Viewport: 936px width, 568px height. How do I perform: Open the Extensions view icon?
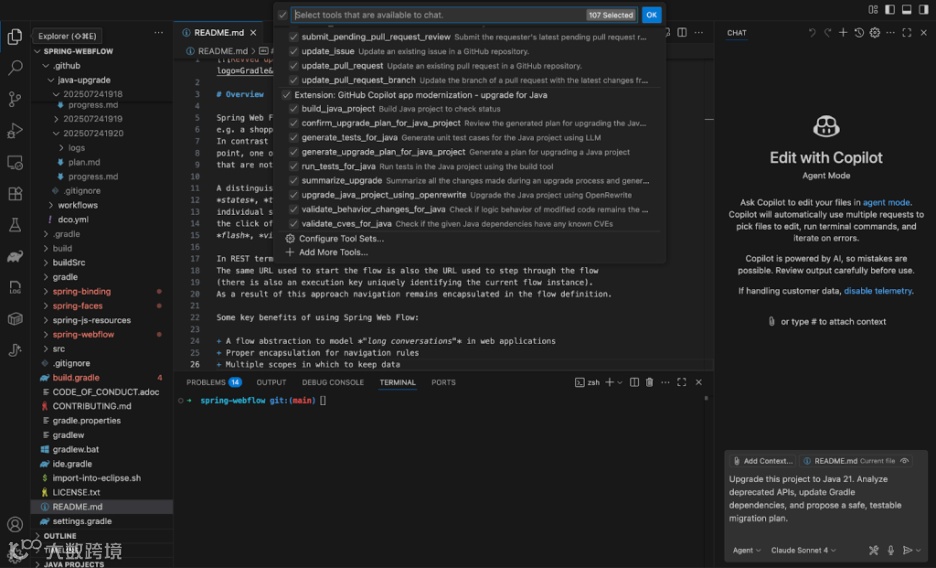15,193
